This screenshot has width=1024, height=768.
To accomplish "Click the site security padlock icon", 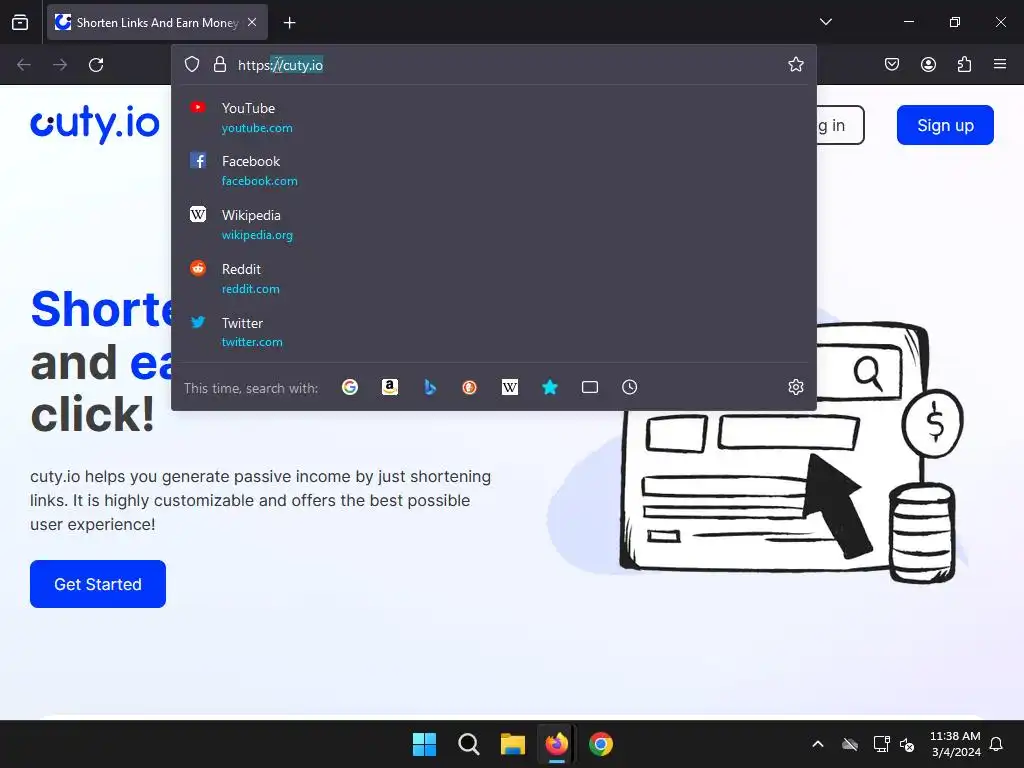I will [x=219, y=65].
